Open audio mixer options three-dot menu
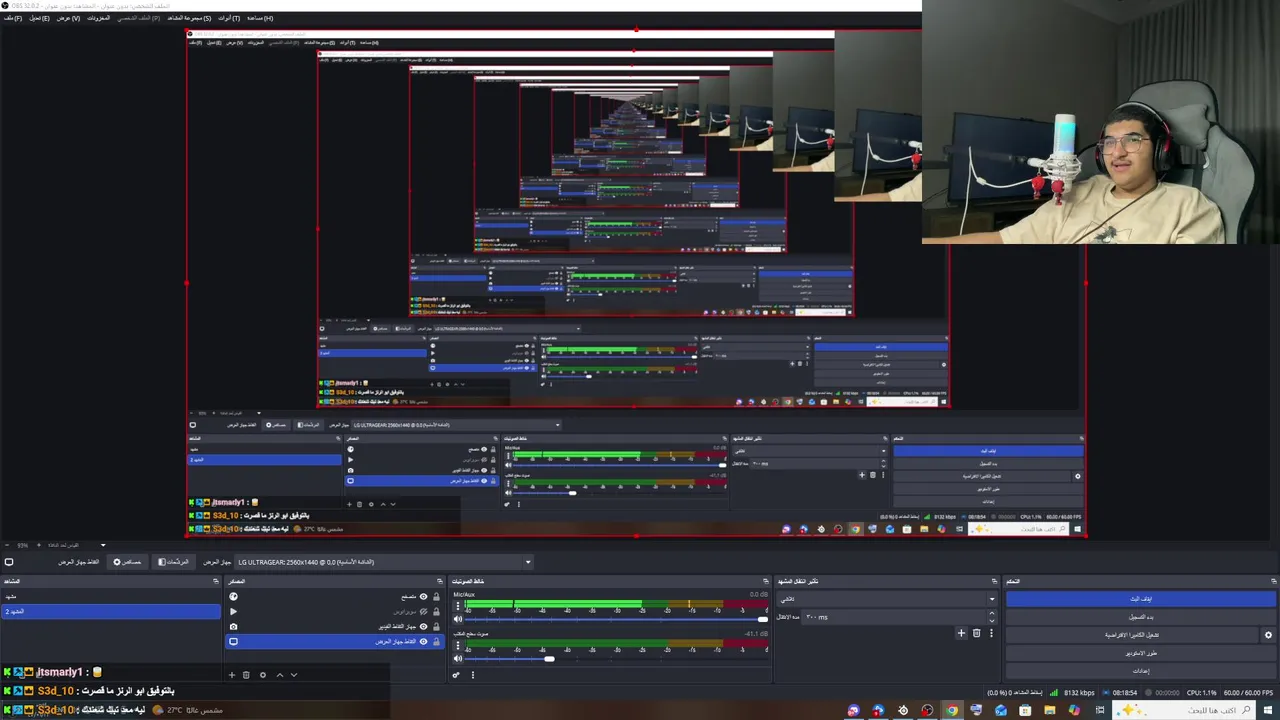Viewport: 1280px width, 720px height. [x=473, y=675]
